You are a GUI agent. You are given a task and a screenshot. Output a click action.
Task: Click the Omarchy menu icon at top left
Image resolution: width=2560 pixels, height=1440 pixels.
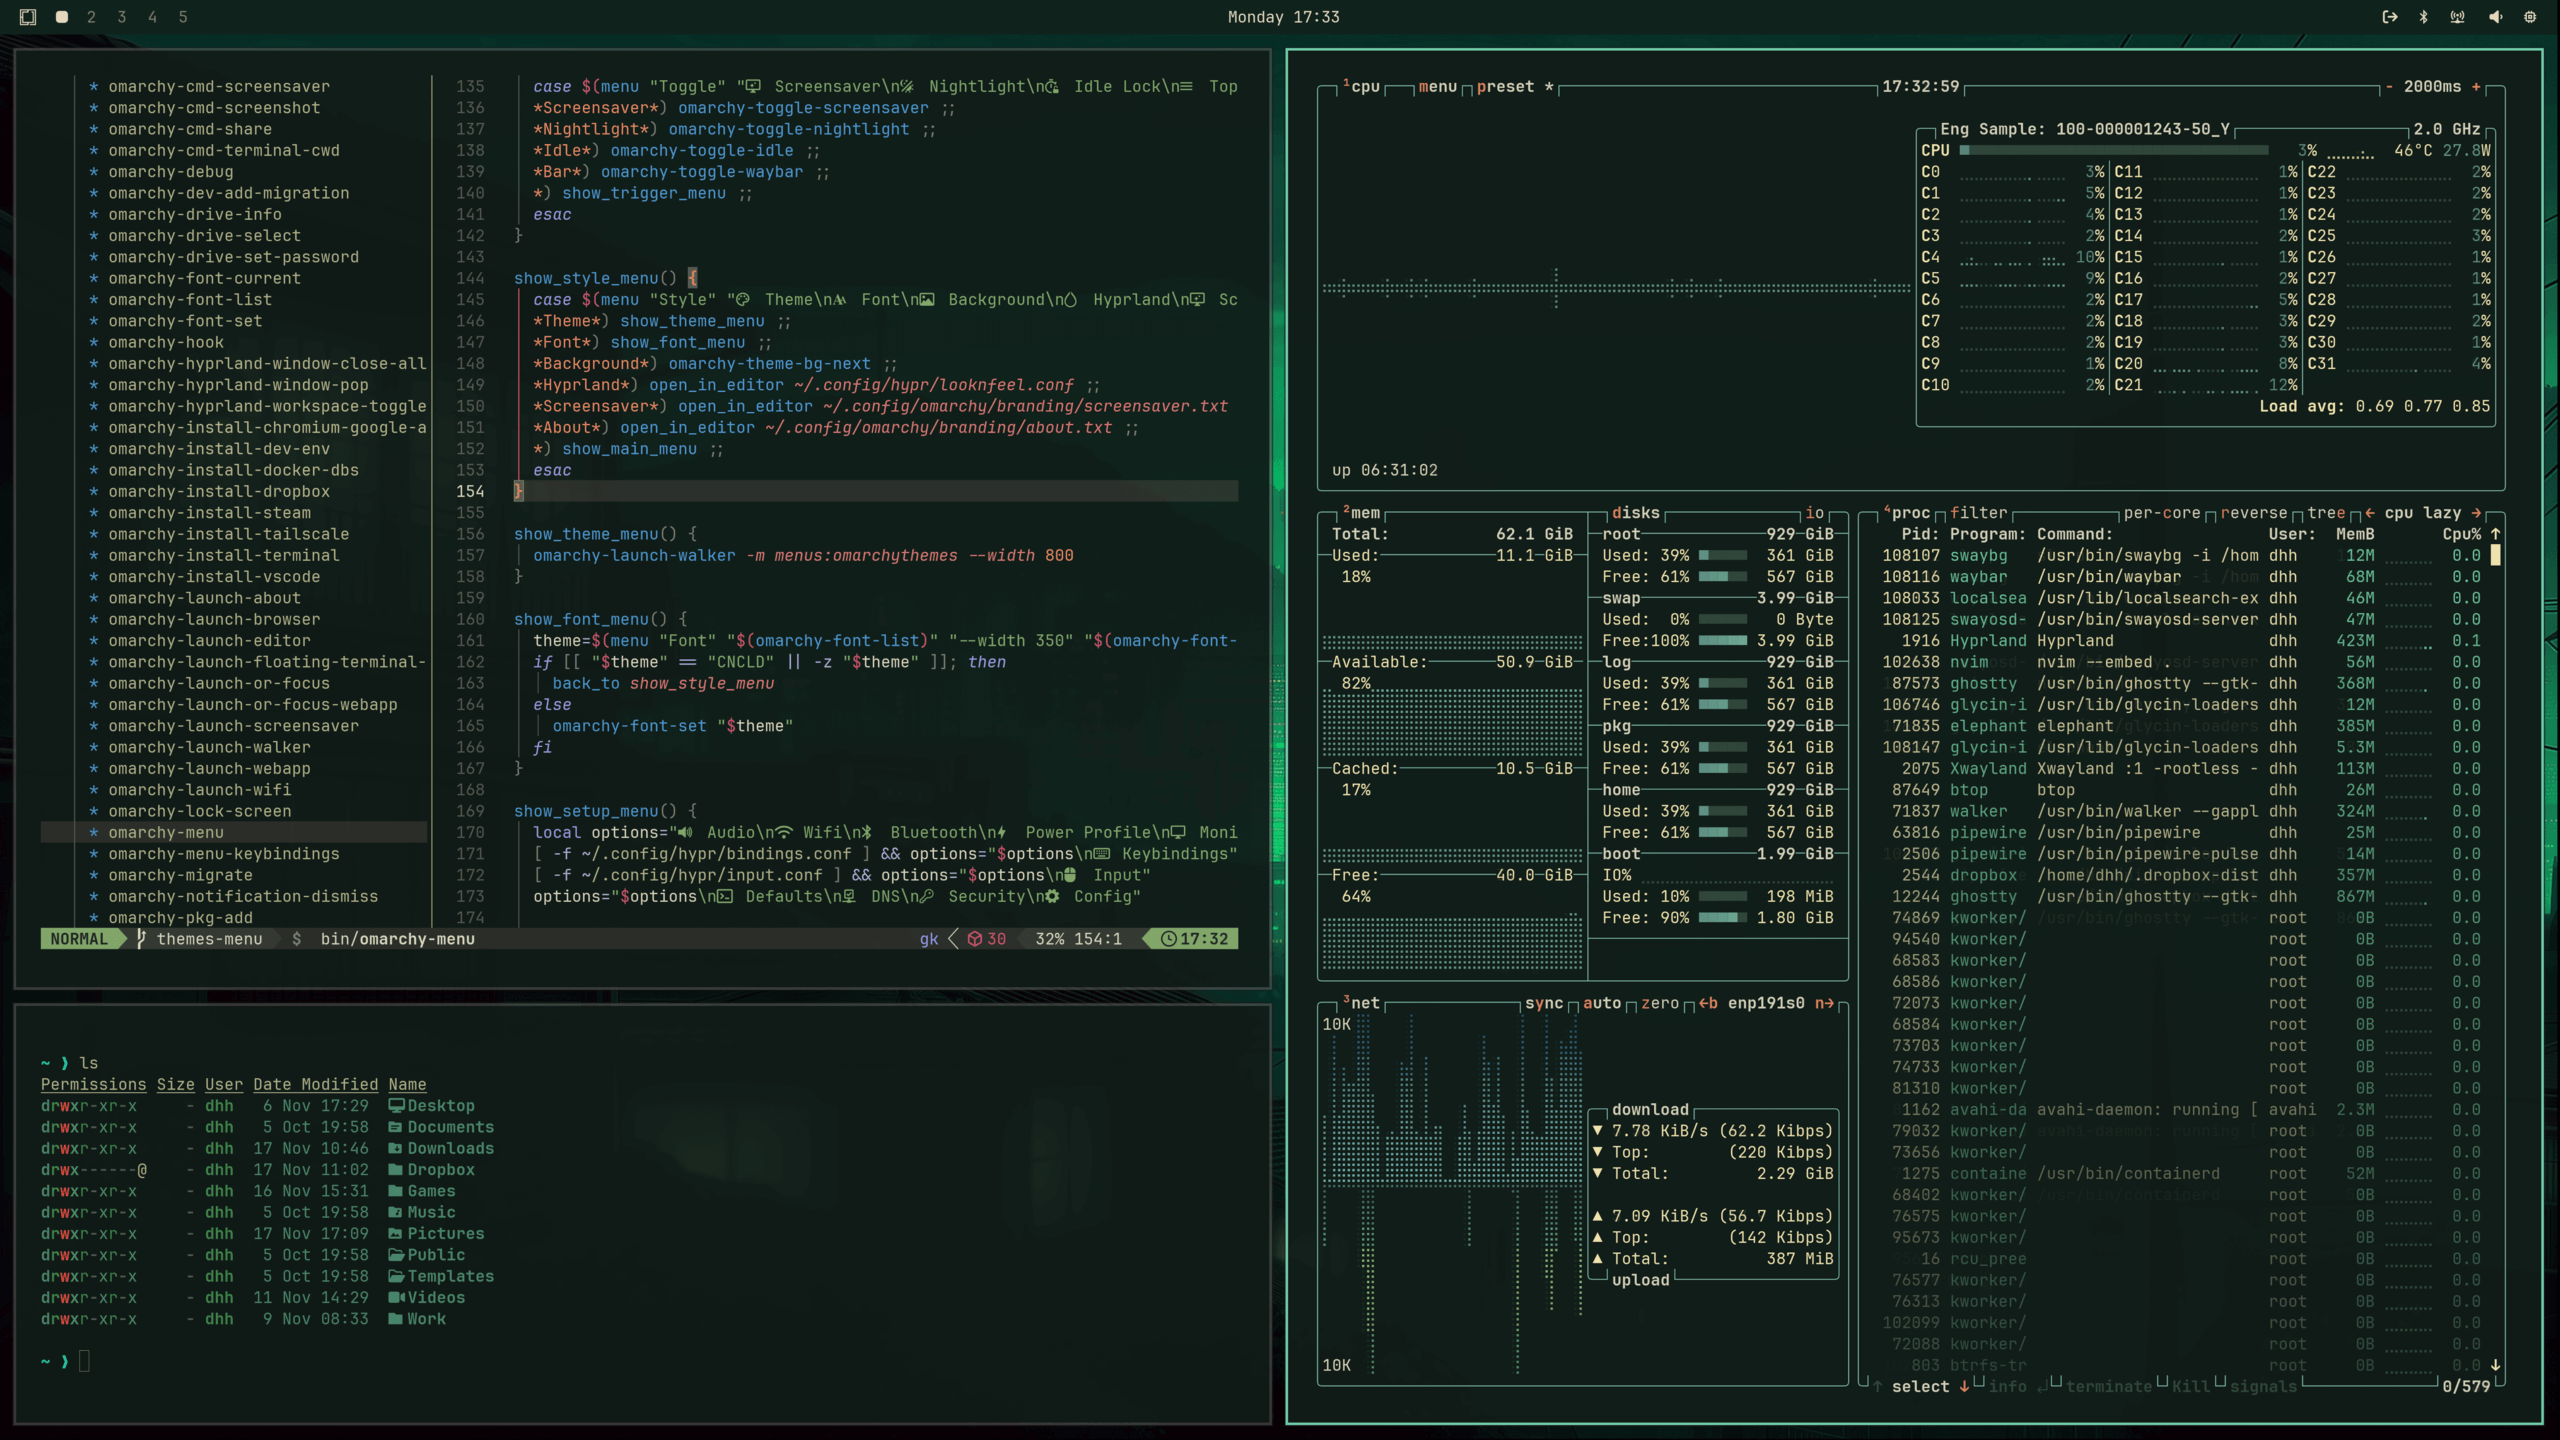click(28, 17)
